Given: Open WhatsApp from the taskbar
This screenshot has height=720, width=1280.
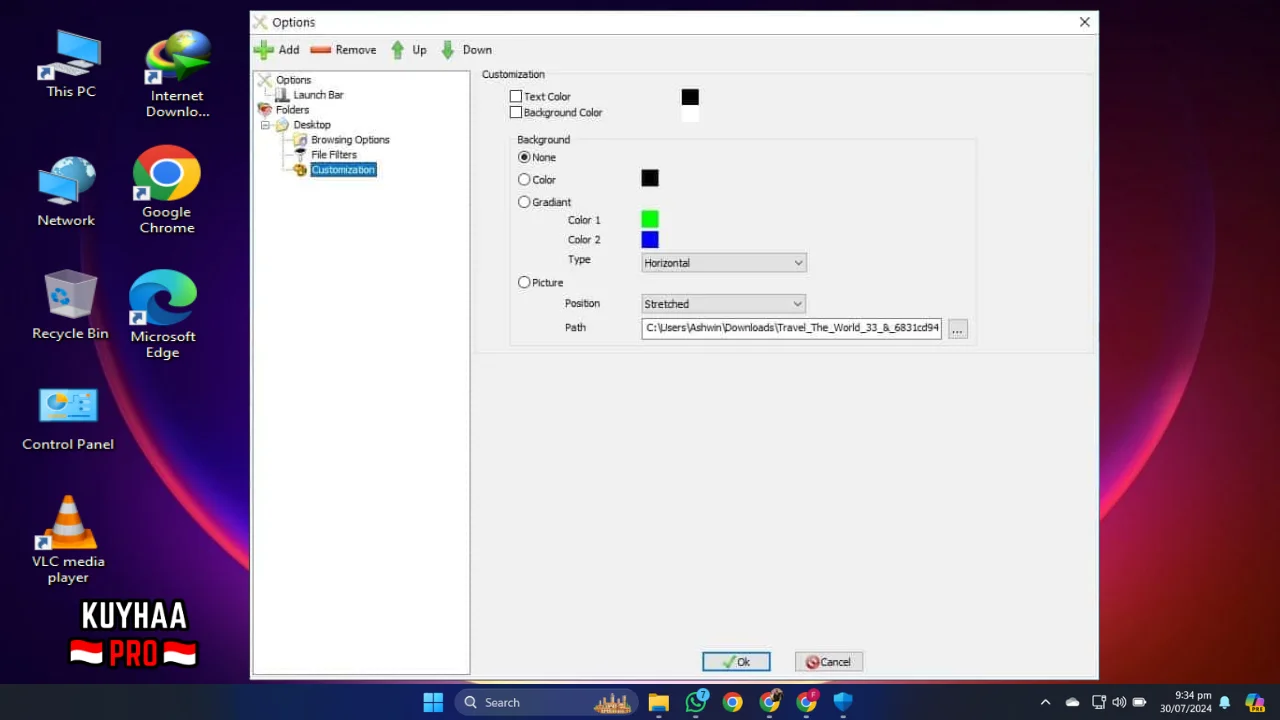Looking at the screenshot, I should [696, 702].
